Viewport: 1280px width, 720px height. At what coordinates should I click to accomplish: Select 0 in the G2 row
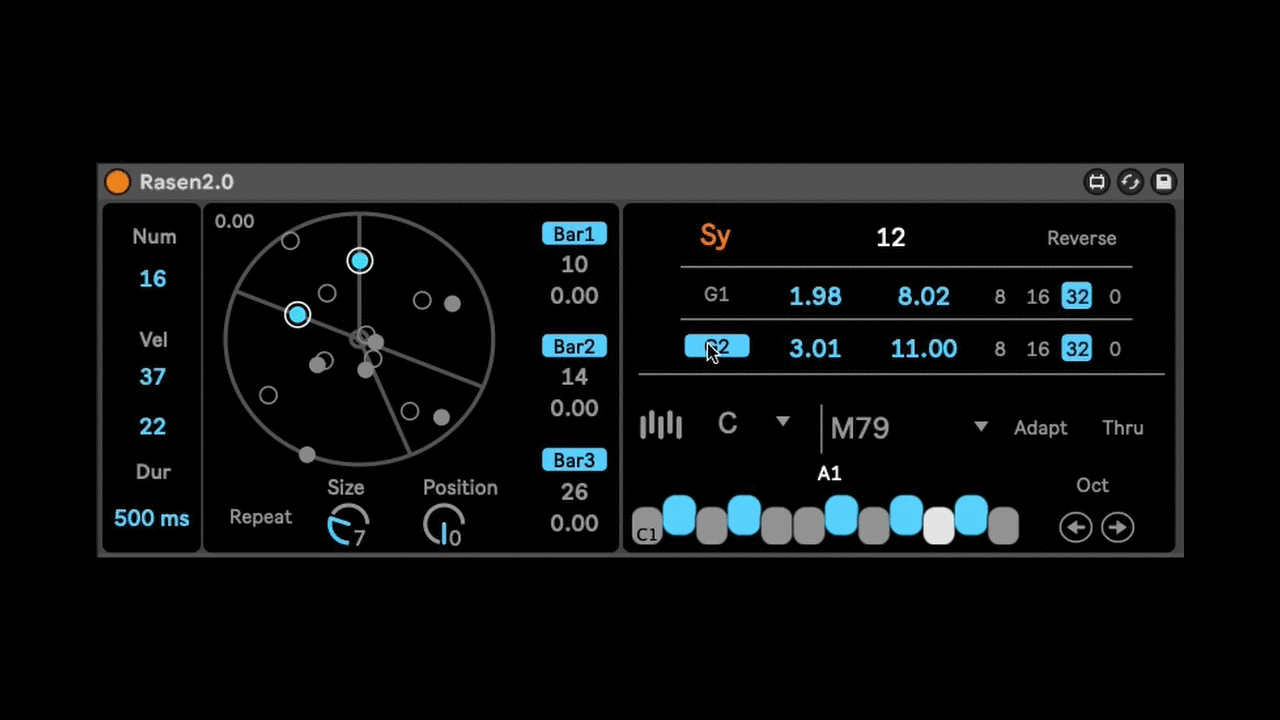(x=1115, y=348)
